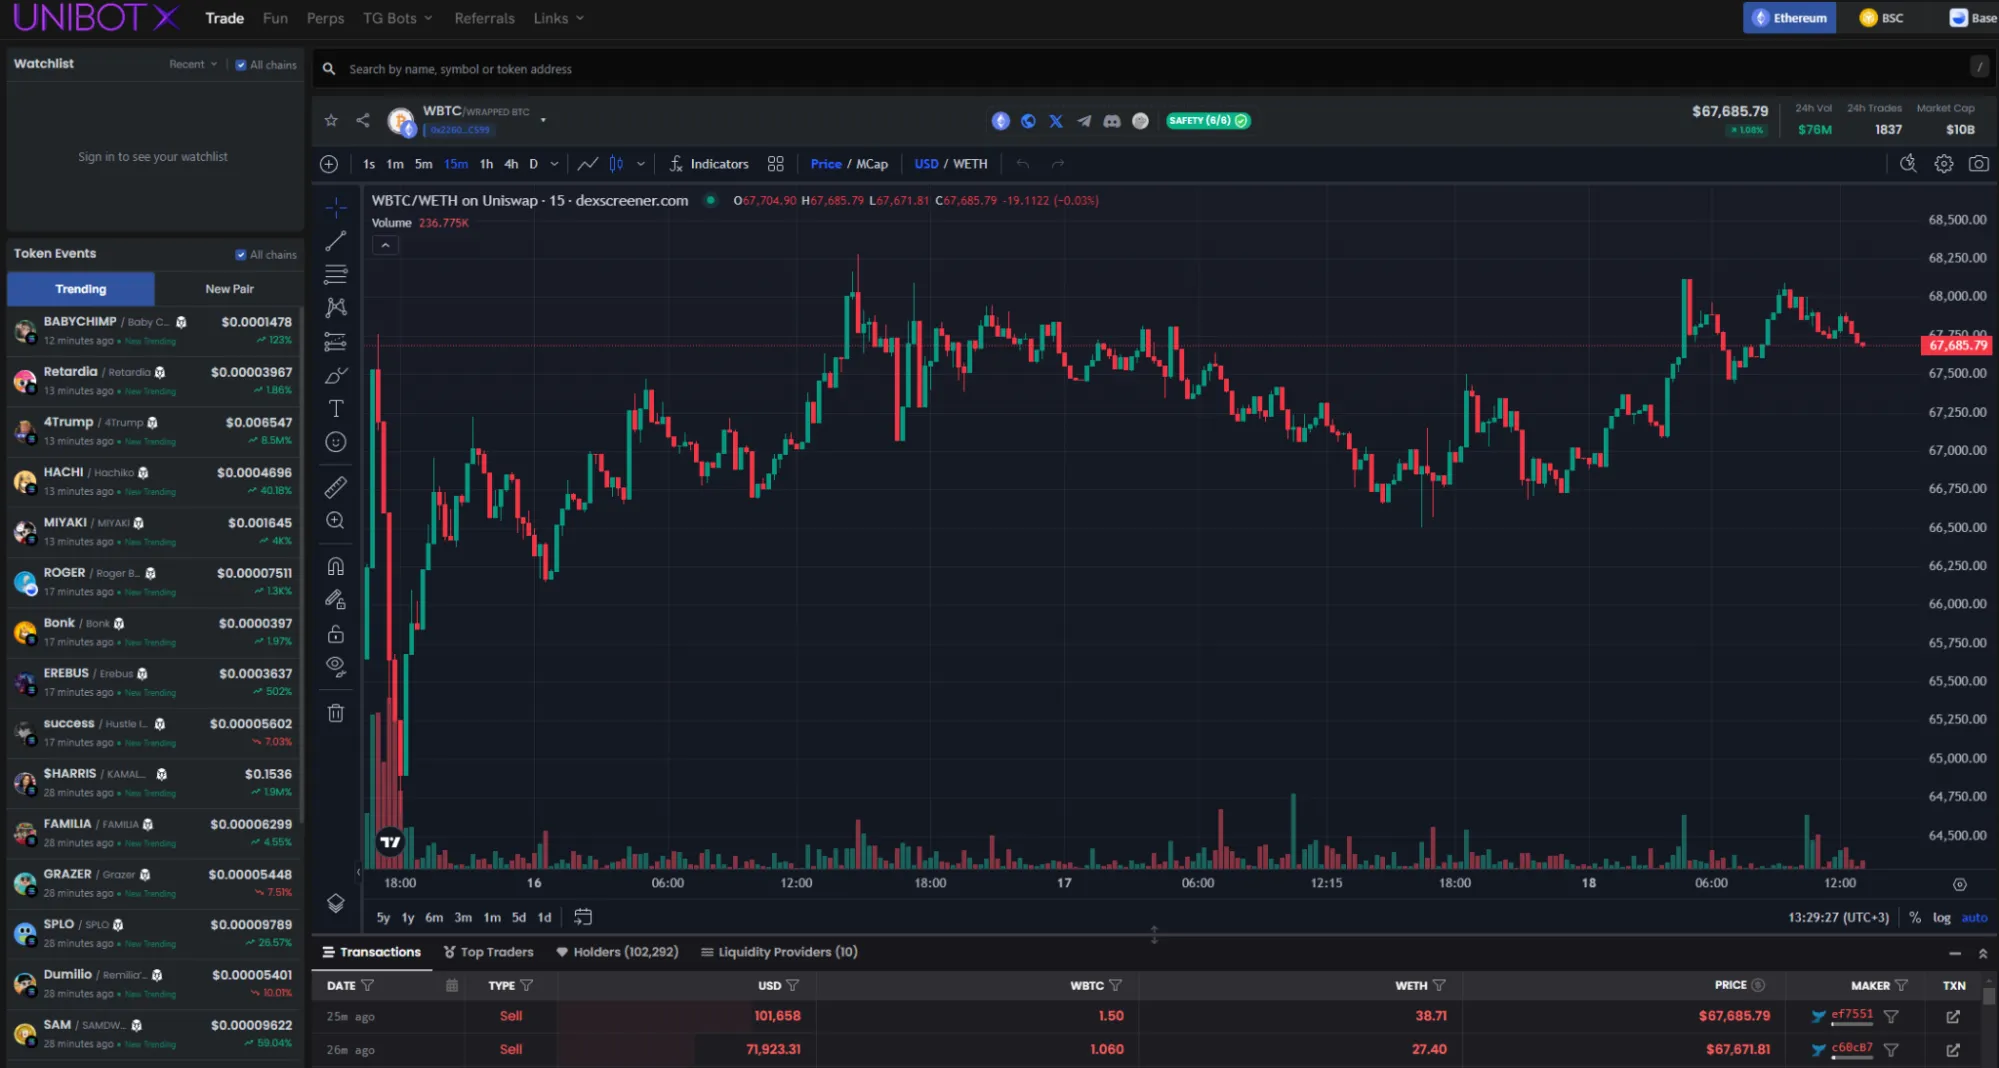
Task: Take a chart snapshot with the camera icon
Action: click(x=1979, y=163)
